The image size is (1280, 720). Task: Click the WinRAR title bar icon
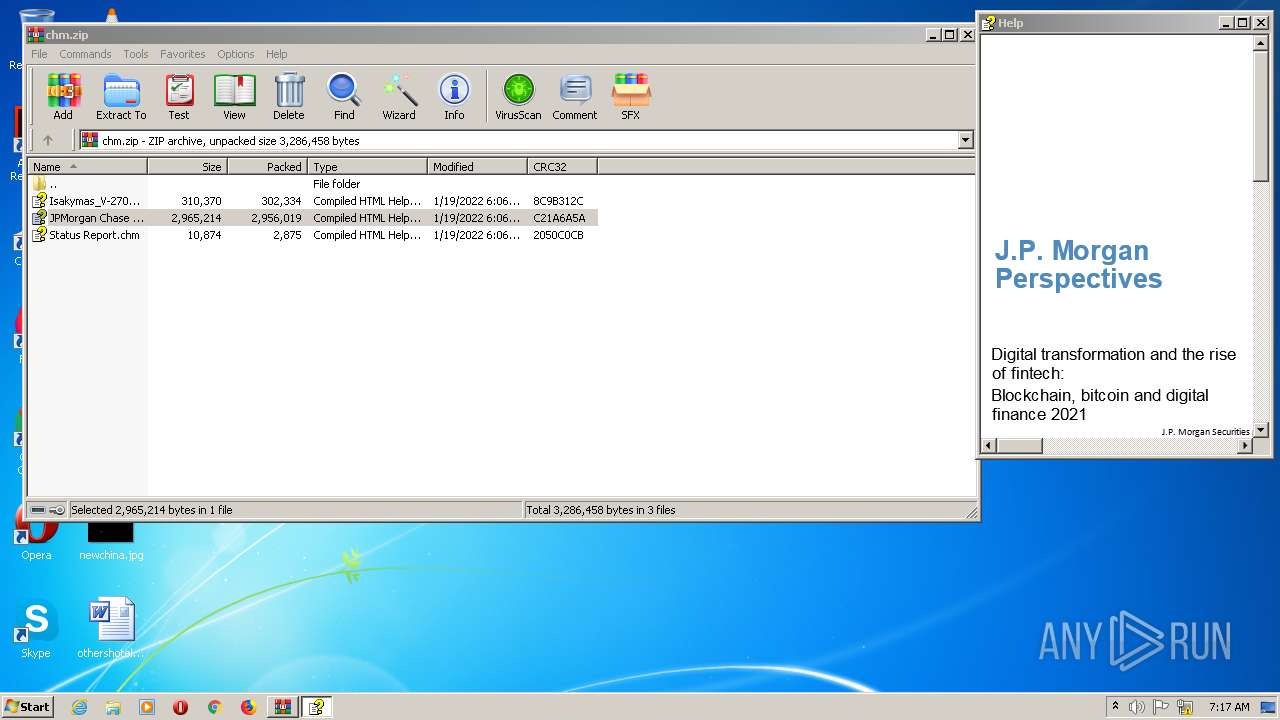point(36,35)
